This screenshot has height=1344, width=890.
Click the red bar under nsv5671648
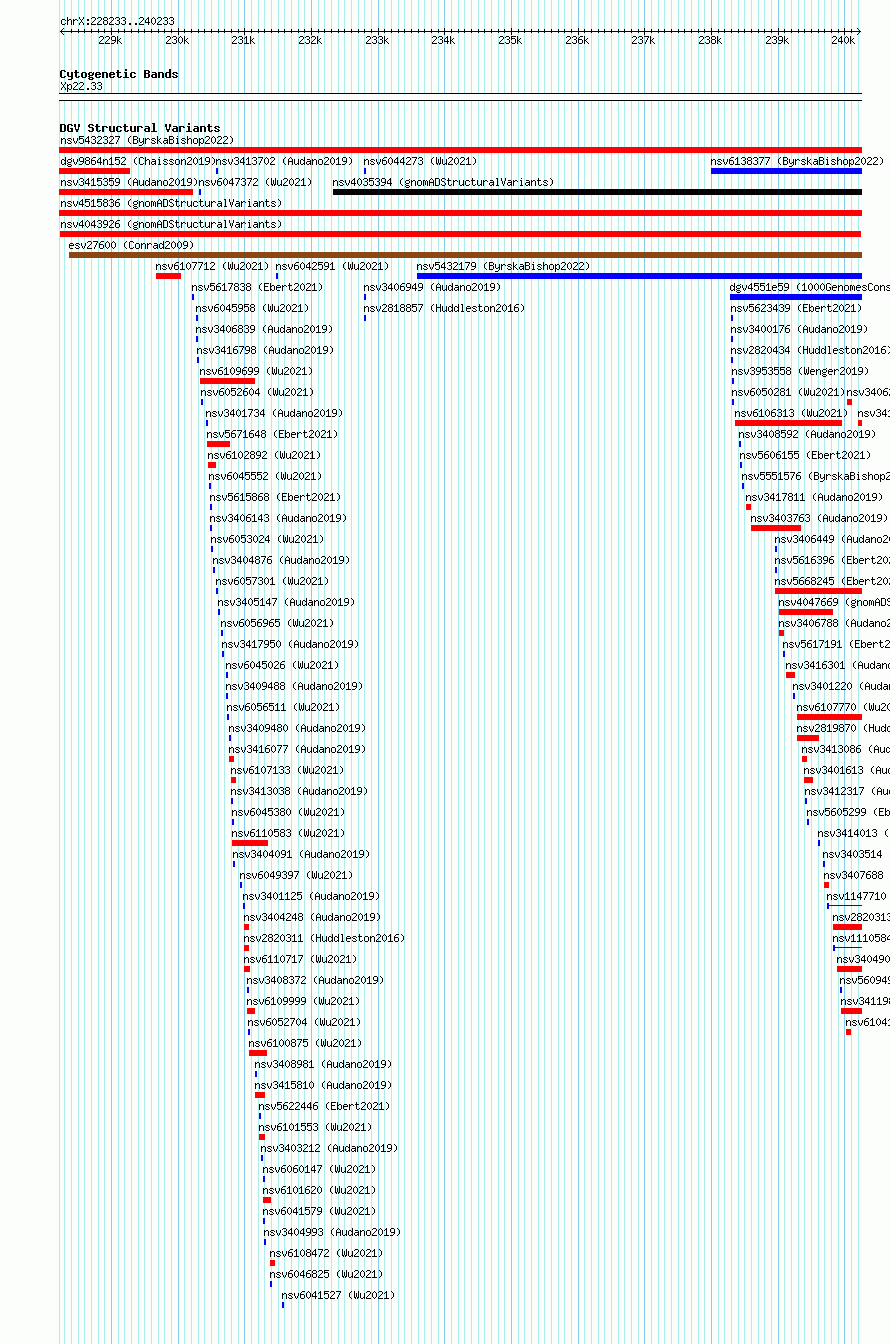(218, 444)
